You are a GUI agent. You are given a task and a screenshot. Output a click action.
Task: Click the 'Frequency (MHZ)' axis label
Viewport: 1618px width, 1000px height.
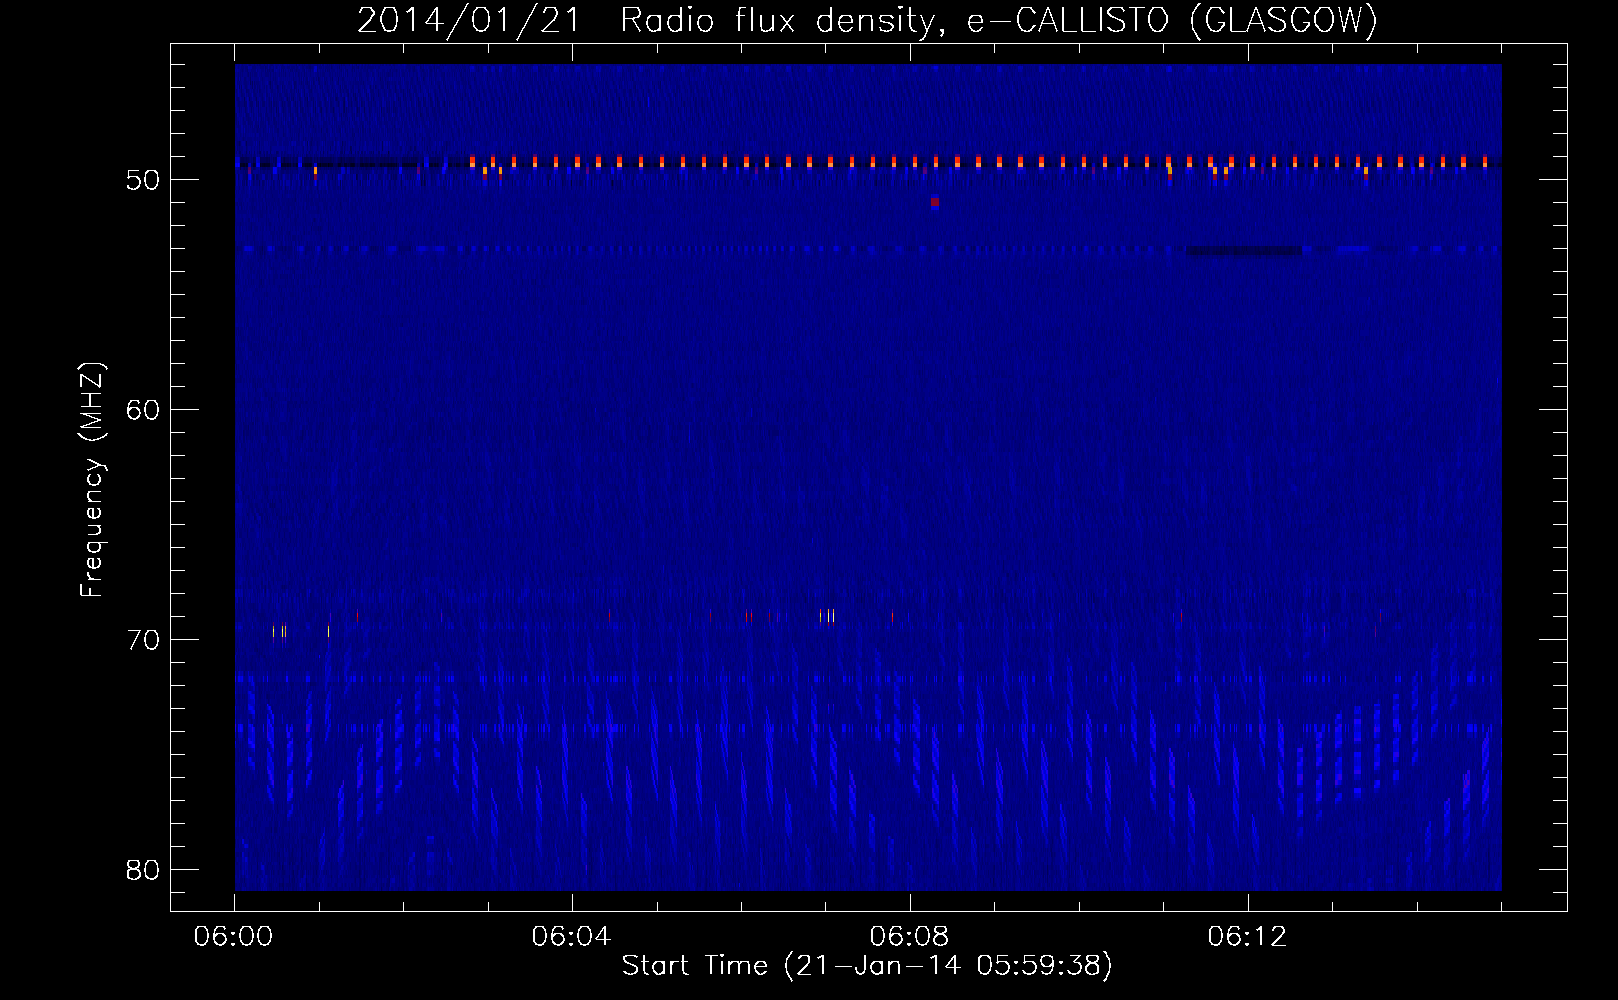[x=91, y=480]
